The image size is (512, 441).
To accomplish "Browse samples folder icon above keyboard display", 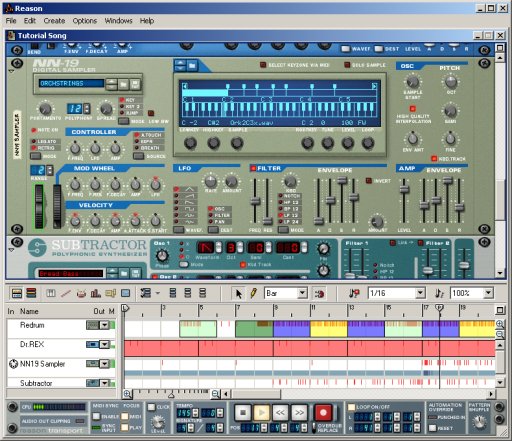I will point(192,66).
